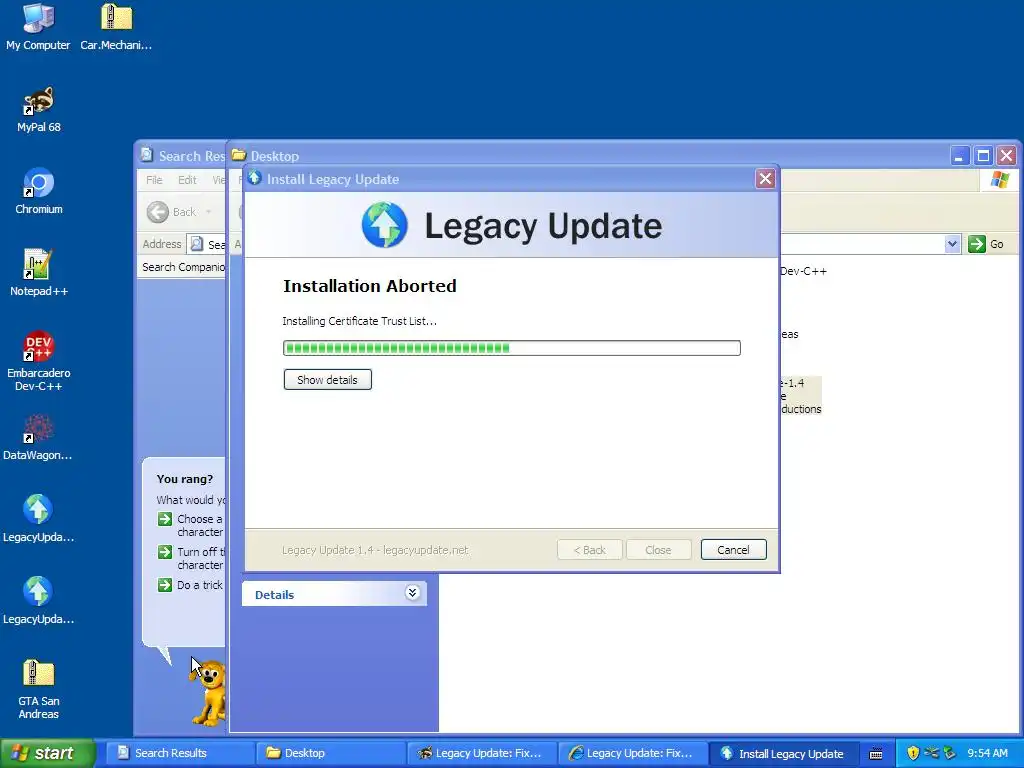Open File menu in Search Results window
The width and height of the screenshot is (1024, 768).
click(x=154, y=180)
